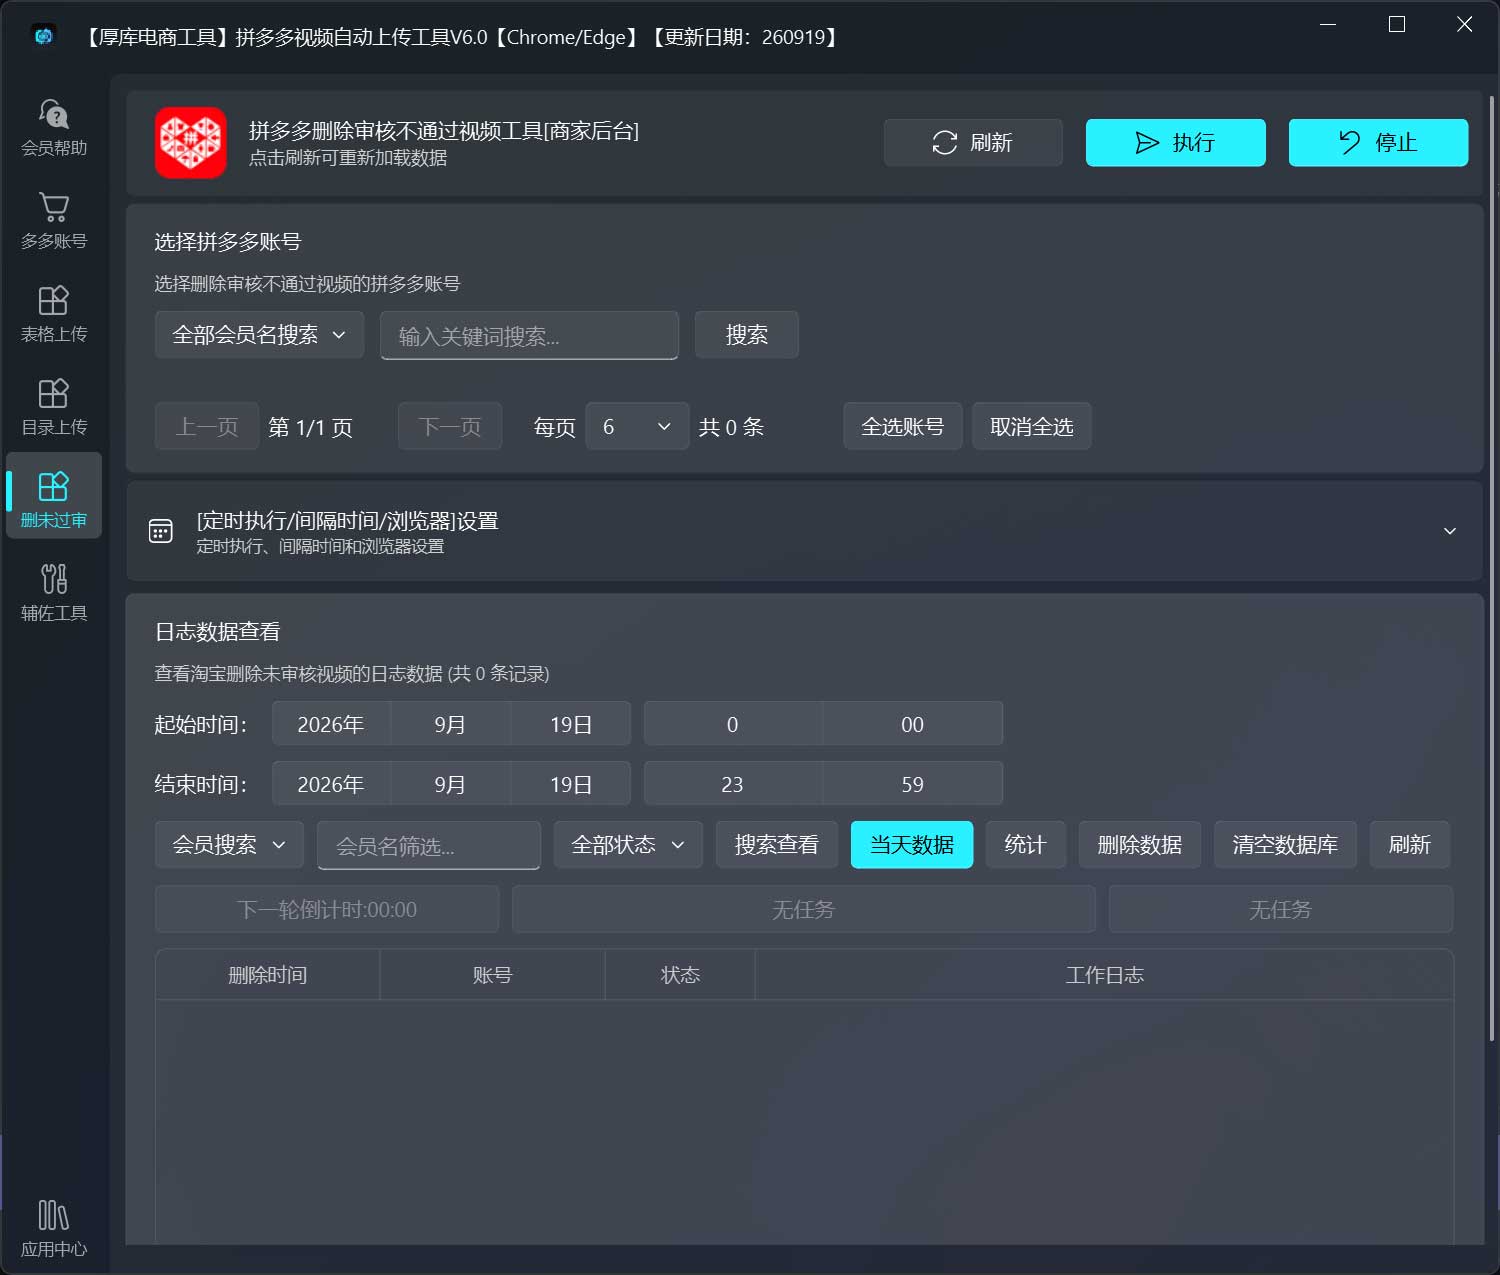
Task: Click the top 刷新 reload button
Action: point(973,143)
